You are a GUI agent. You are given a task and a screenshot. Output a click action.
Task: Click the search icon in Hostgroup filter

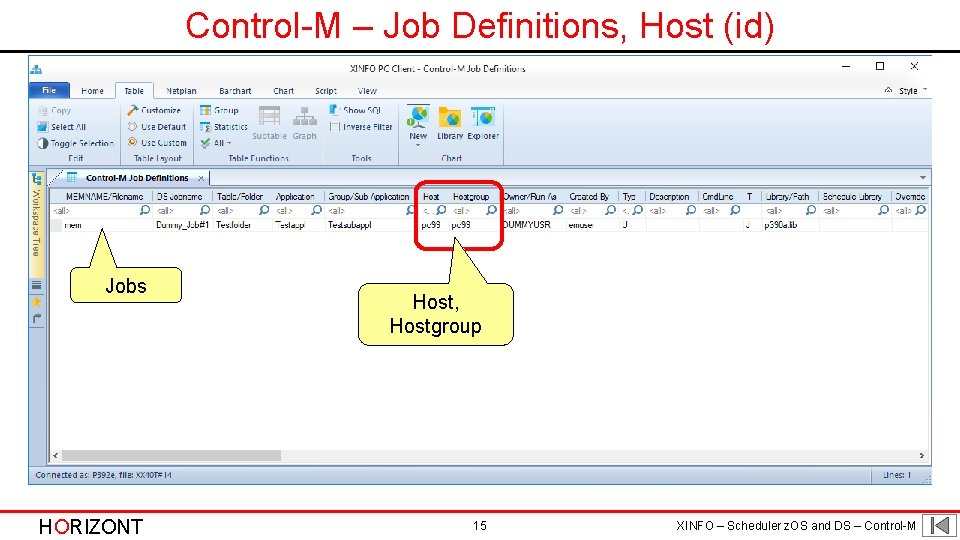[491, 210]
